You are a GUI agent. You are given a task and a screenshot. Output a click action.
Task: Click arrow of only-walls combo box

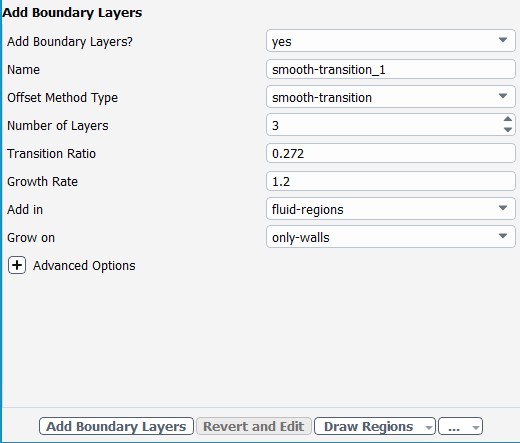point(503,236)
